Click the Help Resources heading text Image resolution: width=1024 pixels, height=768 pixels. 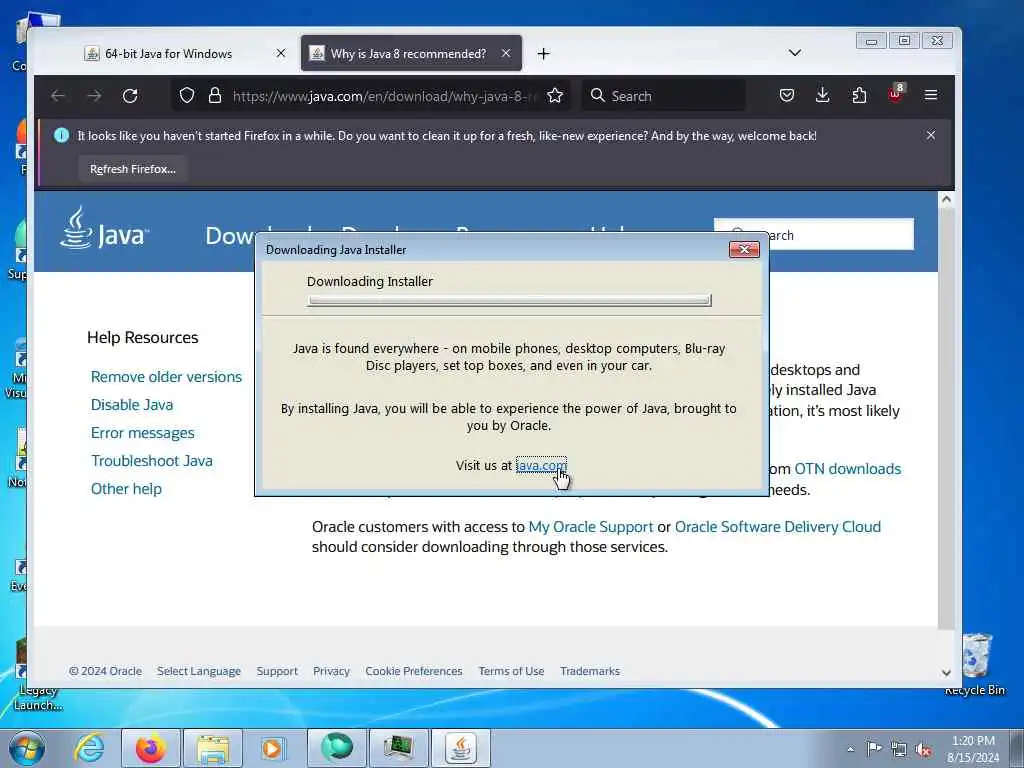coord(142,338)
